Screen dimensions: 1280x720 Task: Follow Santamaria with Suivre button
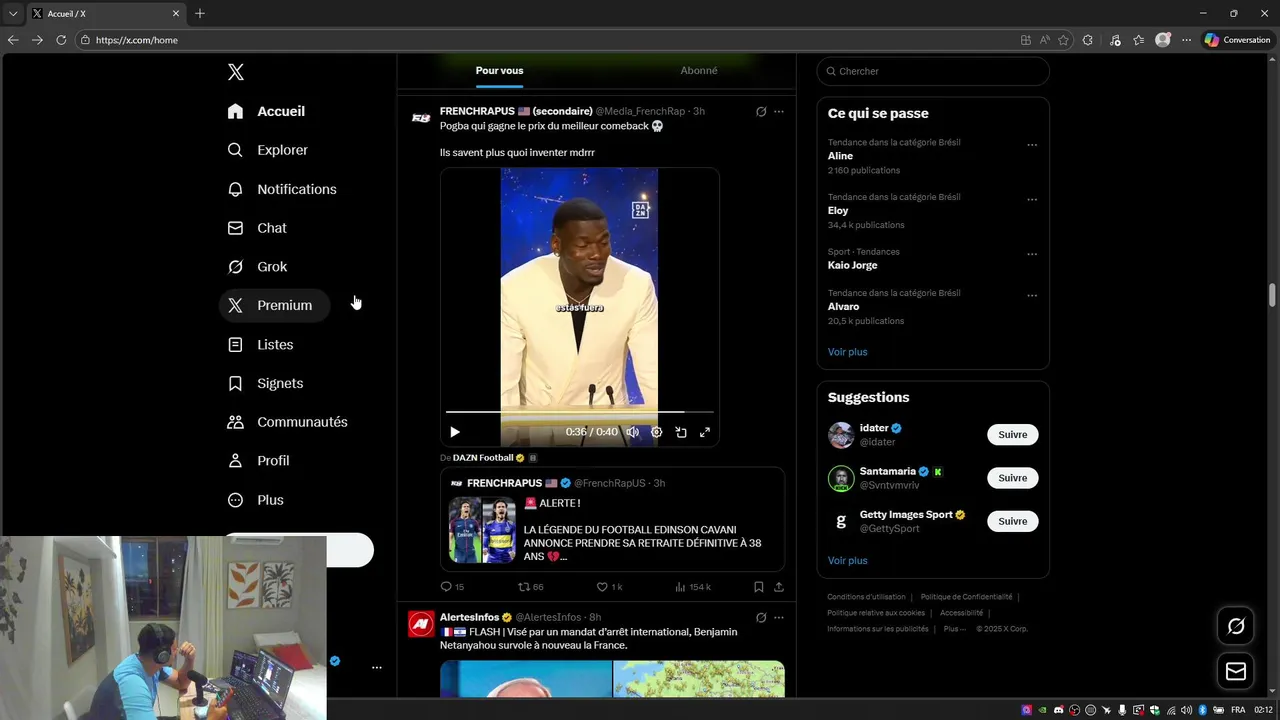click(x=1012, y=478)
